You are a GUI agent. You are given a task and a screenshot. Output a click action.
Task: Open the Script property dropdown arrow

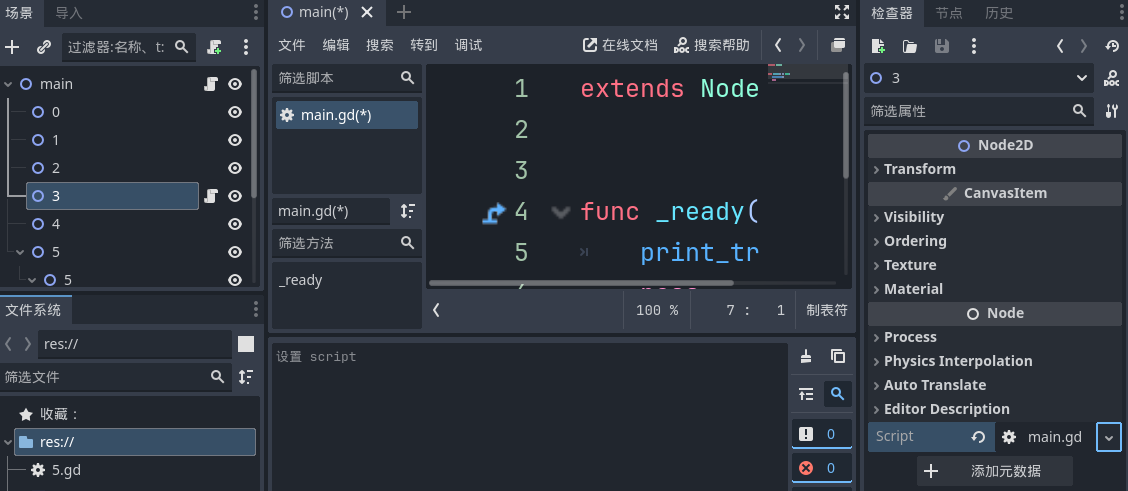point(1108,437)
